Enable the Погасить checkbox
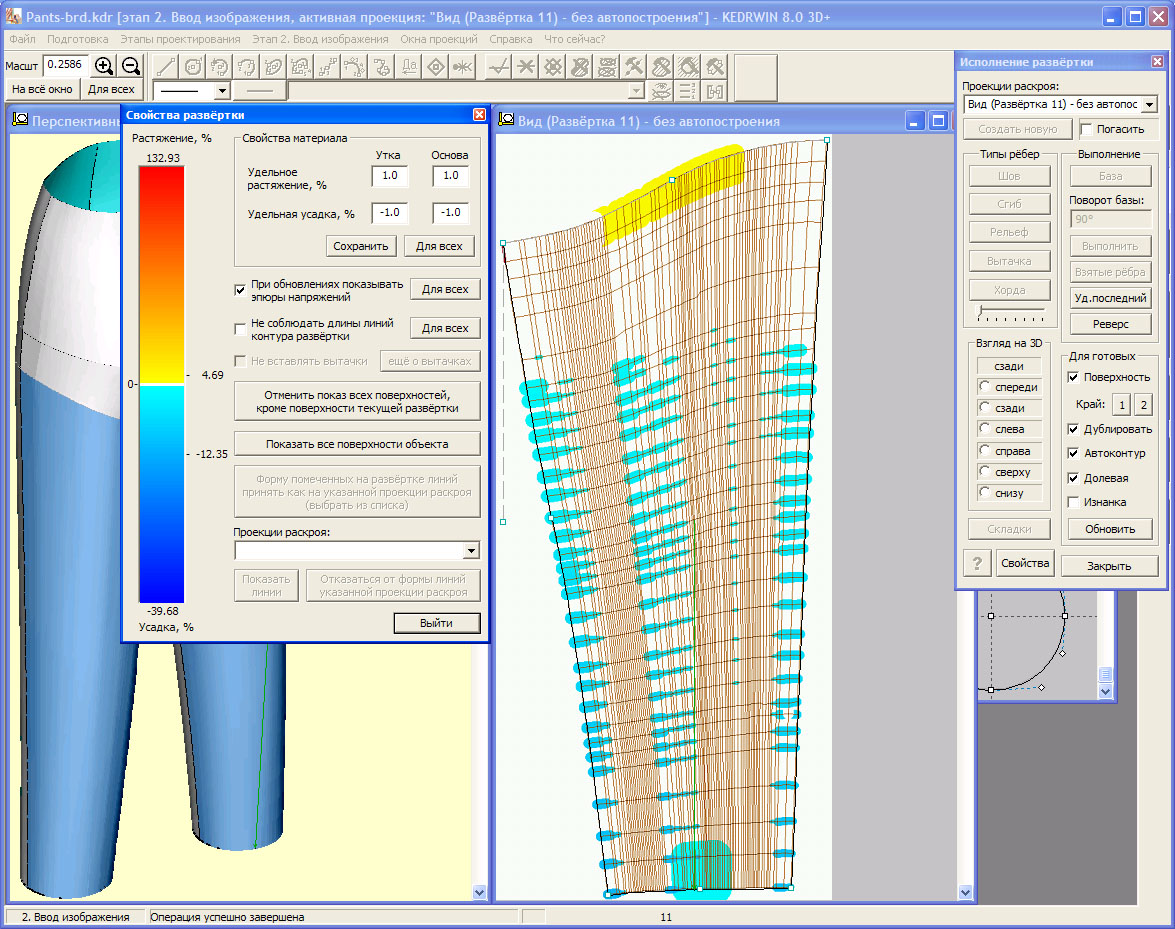Viewport: 1175px width, 929px height. [x=1087, y=130]
